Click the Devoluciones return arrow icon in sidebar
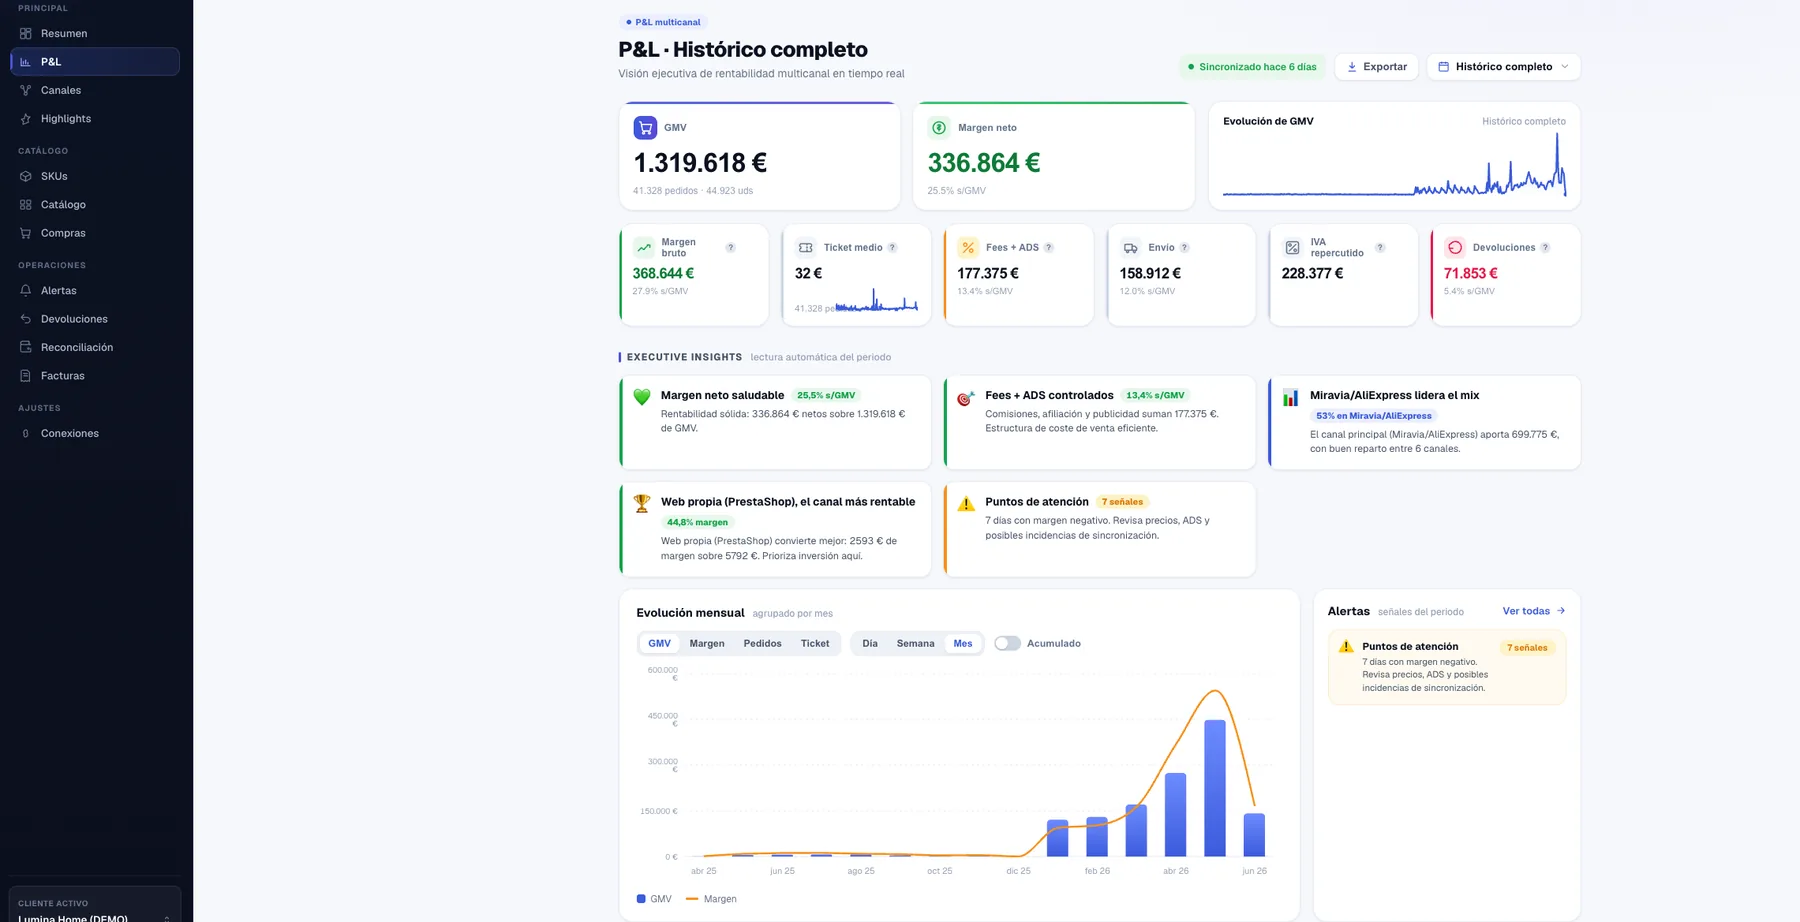Screen dimensions: 1800x922 (x=26, y=319)
